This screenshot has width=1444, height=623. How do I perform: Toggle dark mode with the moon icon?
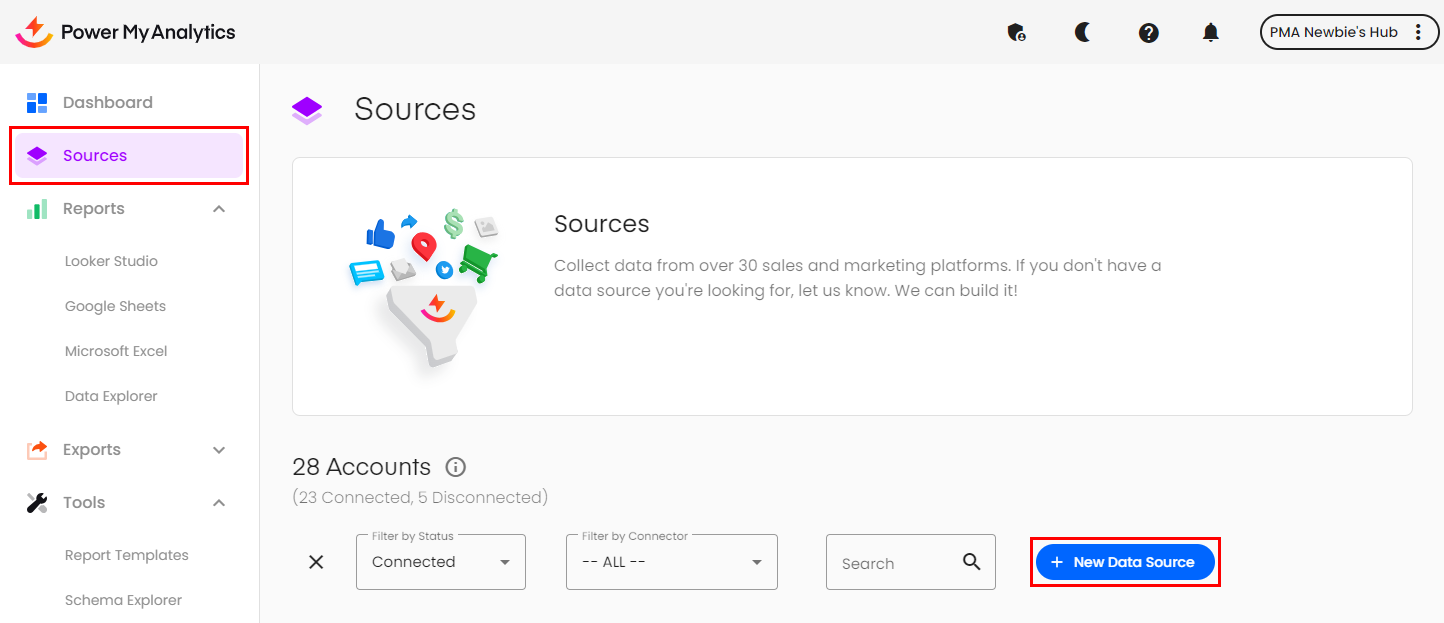[1082, 32]
